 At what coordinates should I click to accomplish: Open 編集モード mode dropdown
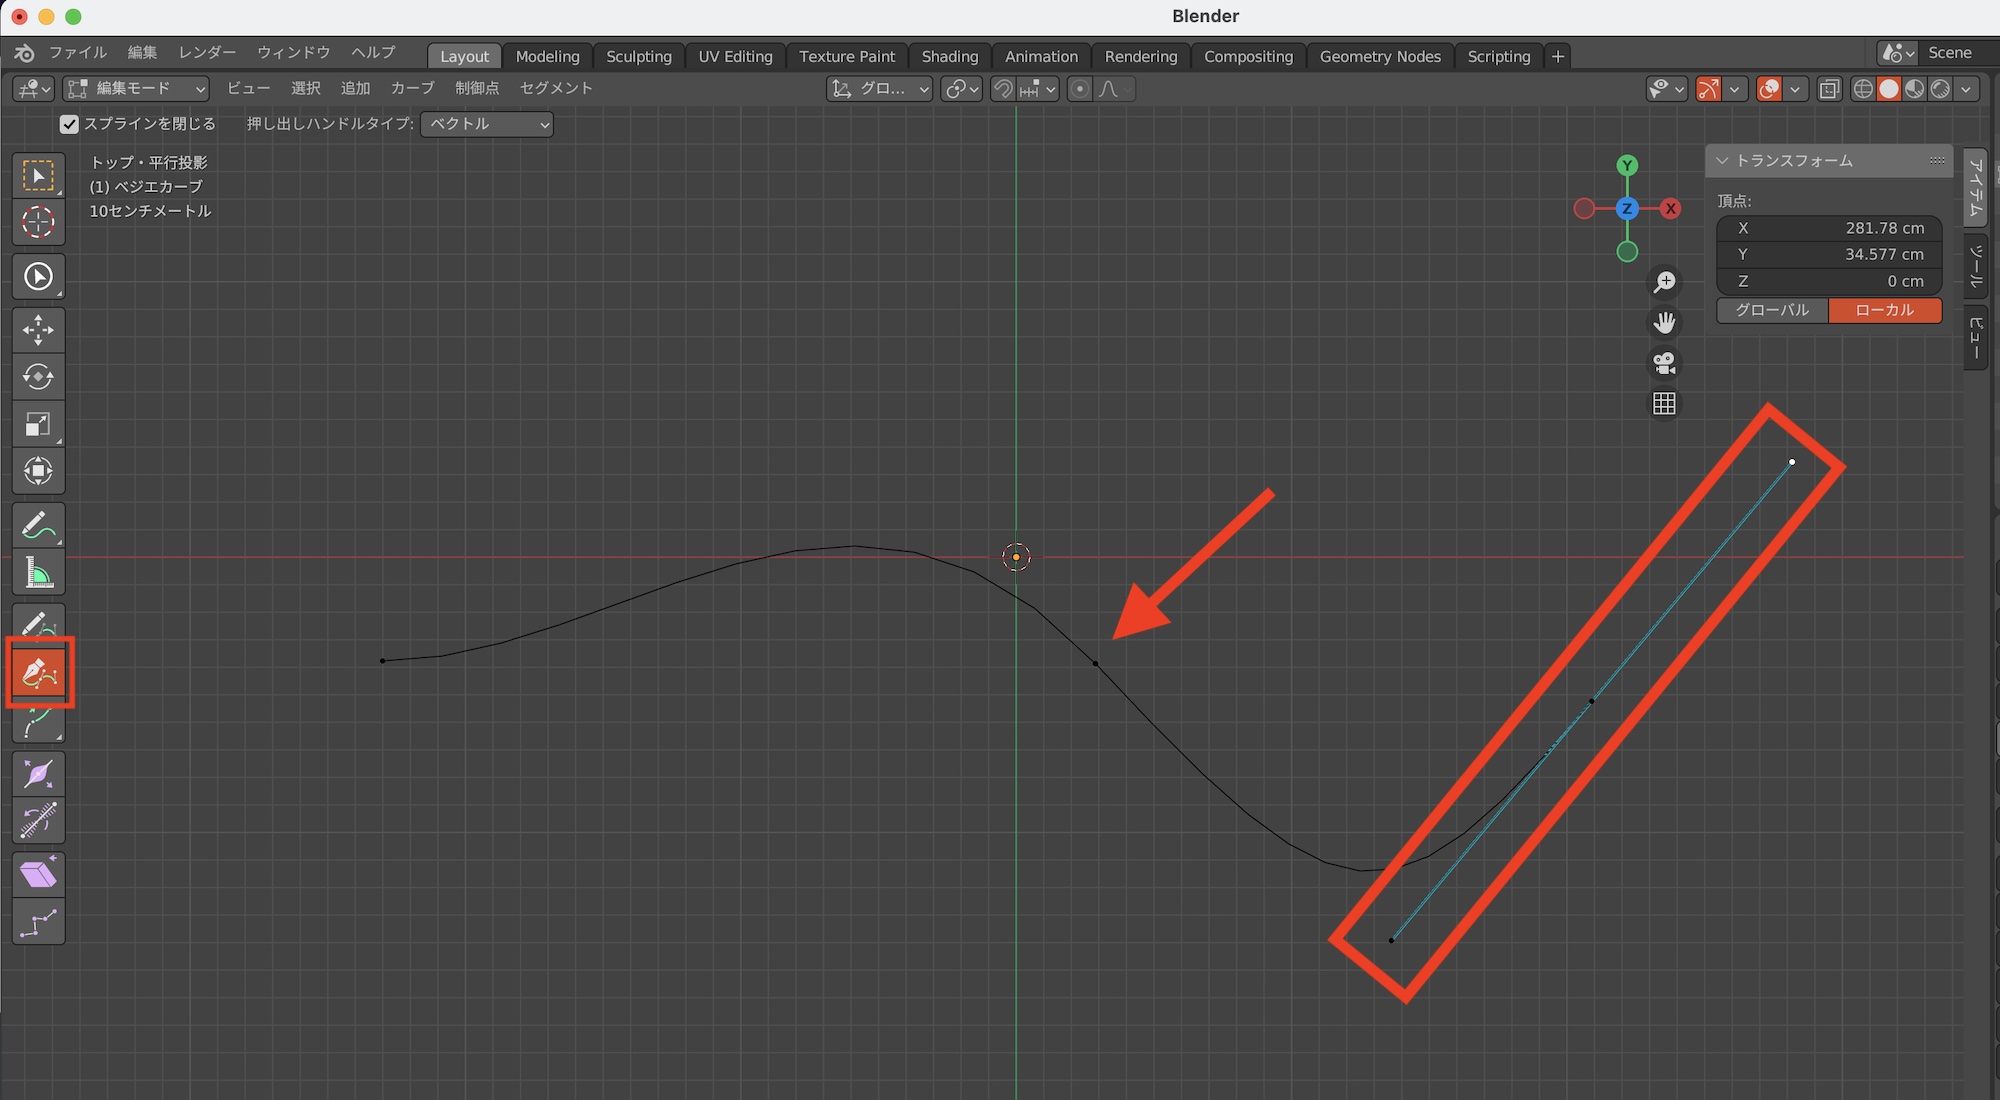pos(136,89)
